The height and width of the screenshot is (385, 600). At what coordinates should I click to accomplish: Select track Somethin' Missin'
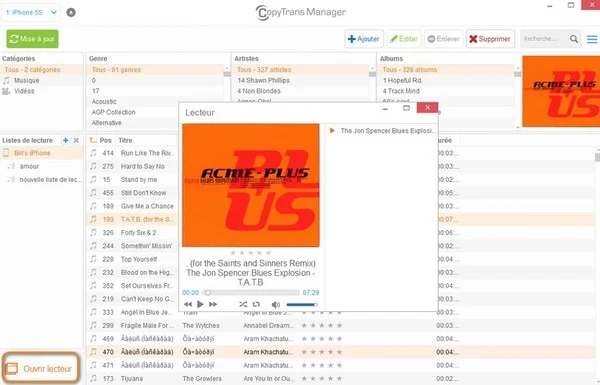146,246
